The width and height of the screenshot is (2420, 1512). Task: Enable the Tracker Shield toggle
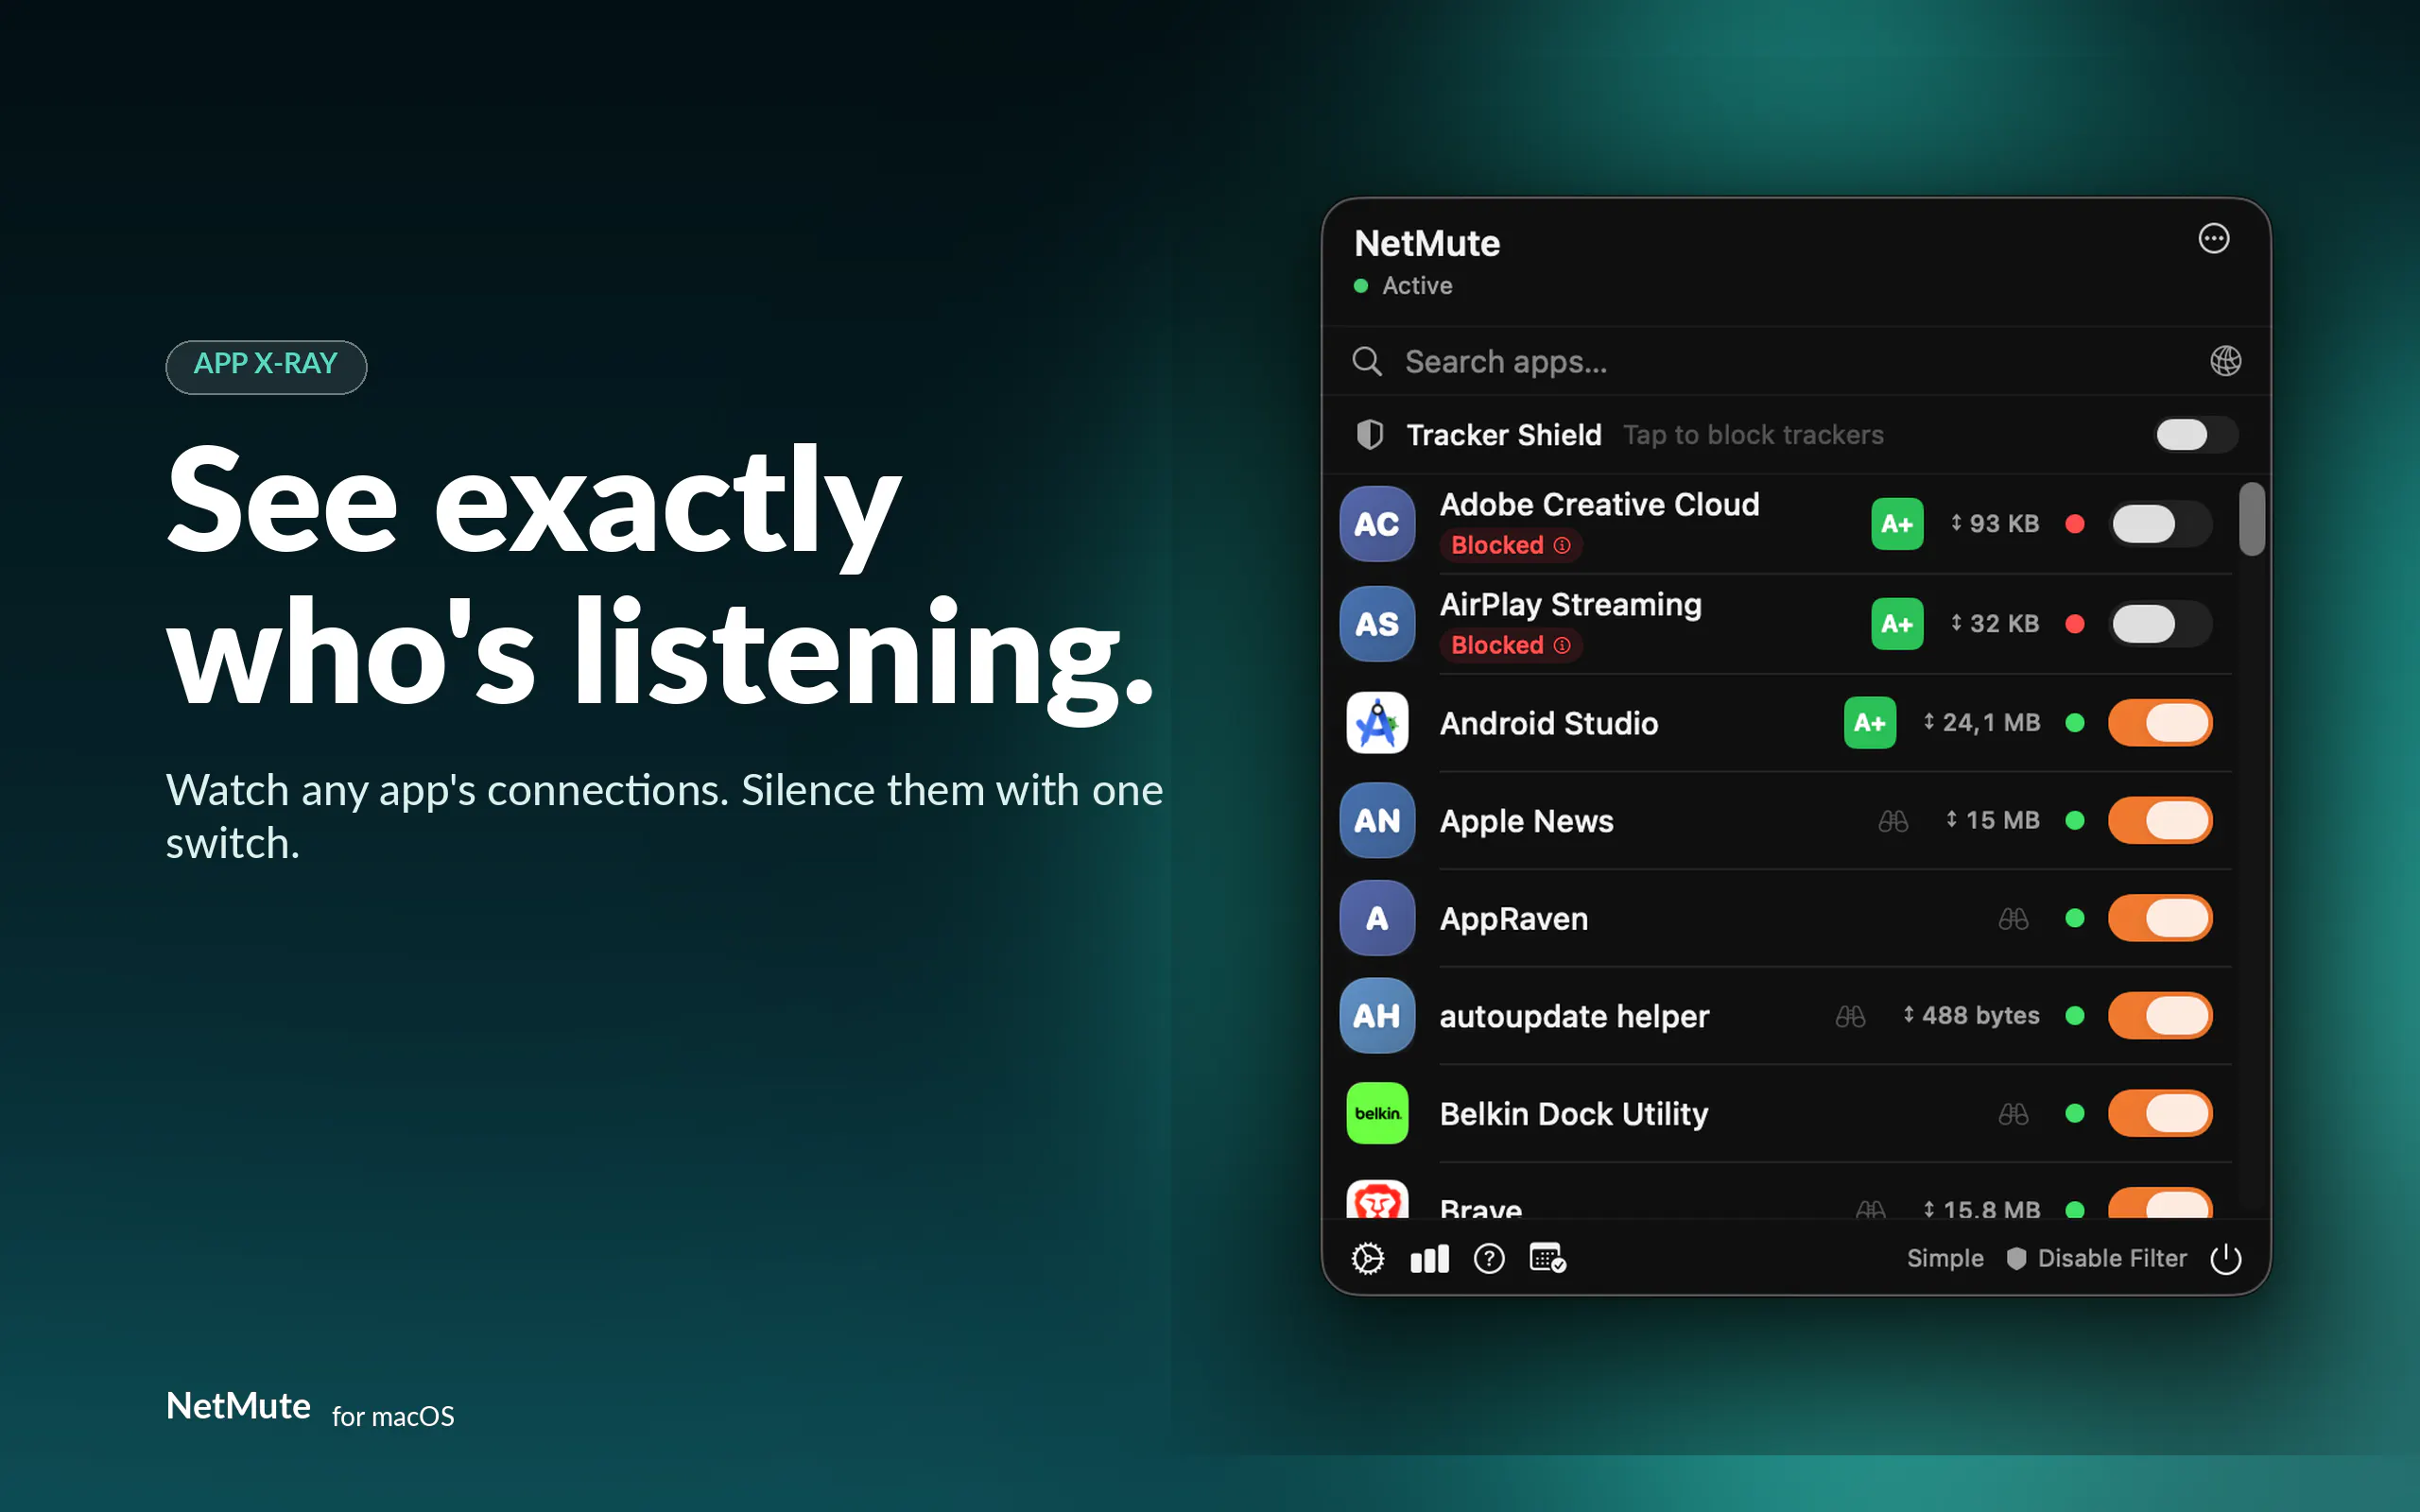pos(2195,435)
